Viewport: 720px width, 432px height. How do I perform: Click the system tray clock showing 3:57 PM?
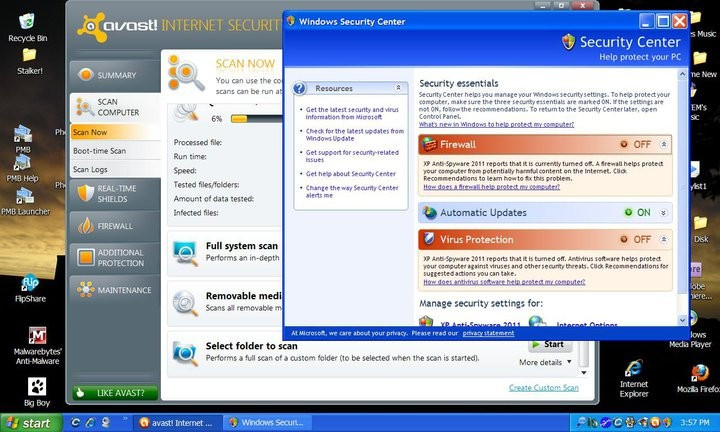695,422
